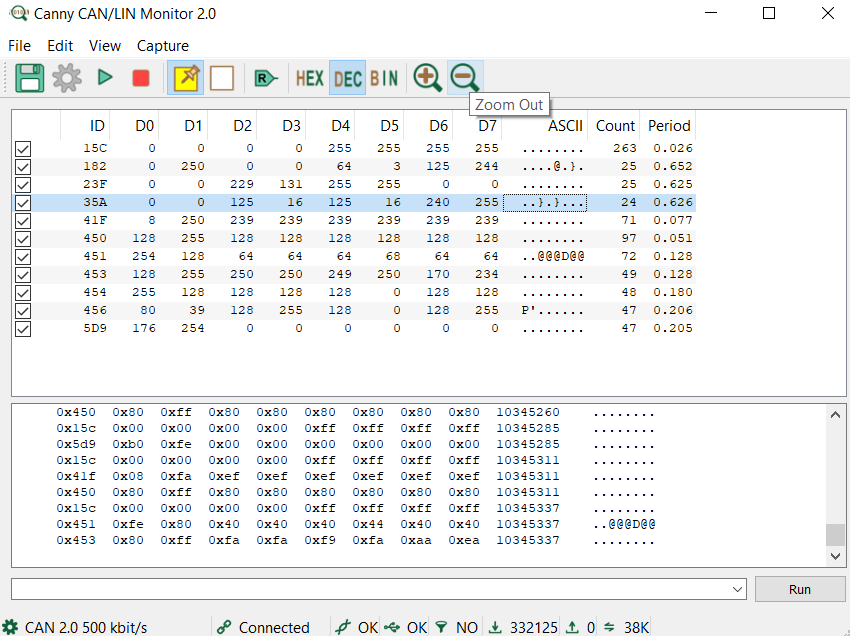
Task: Select the row with ID 450
Action: tap(353, 239)
